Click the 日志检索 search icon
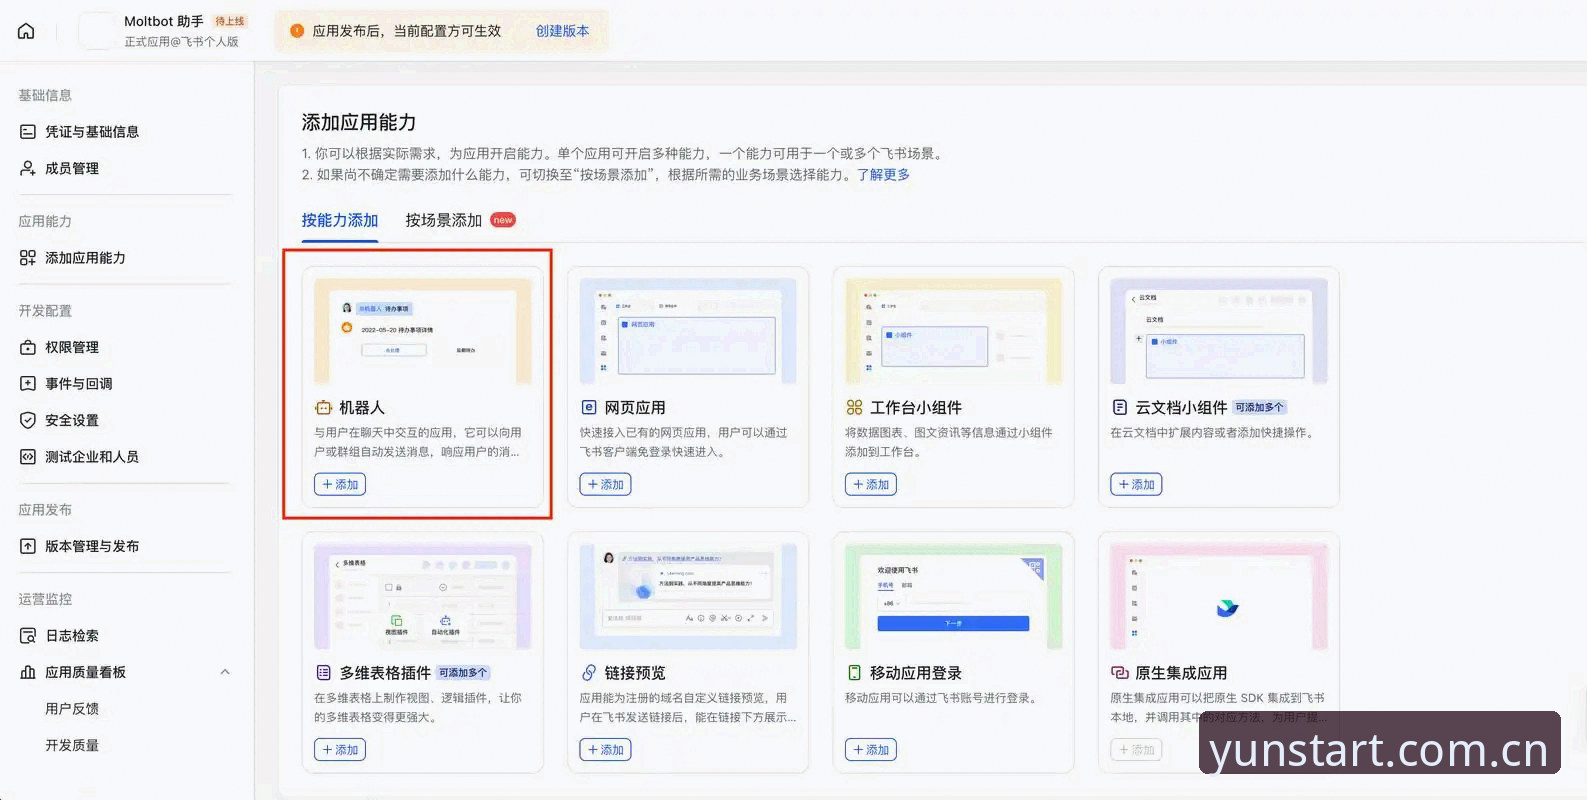The width and height of the screenshot is (1587, 800). pos(28,636)
